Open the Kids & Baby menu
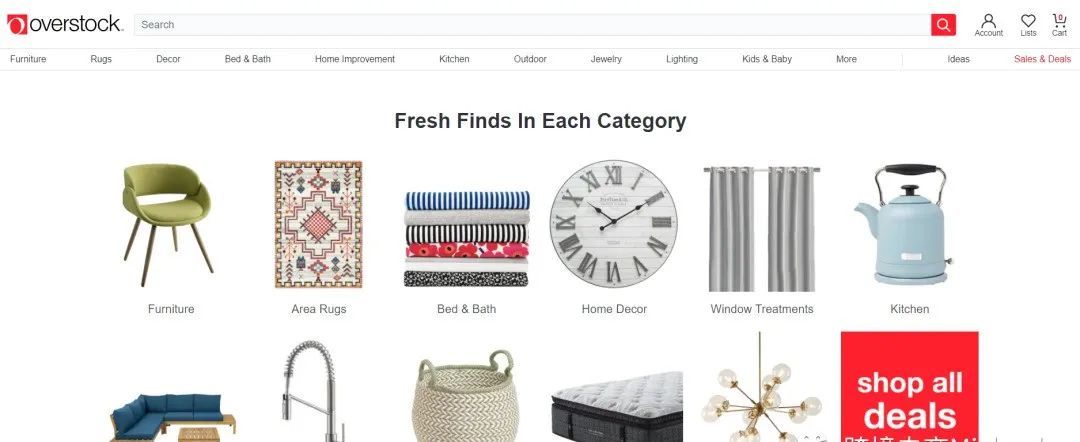 [x=767, y=59]
